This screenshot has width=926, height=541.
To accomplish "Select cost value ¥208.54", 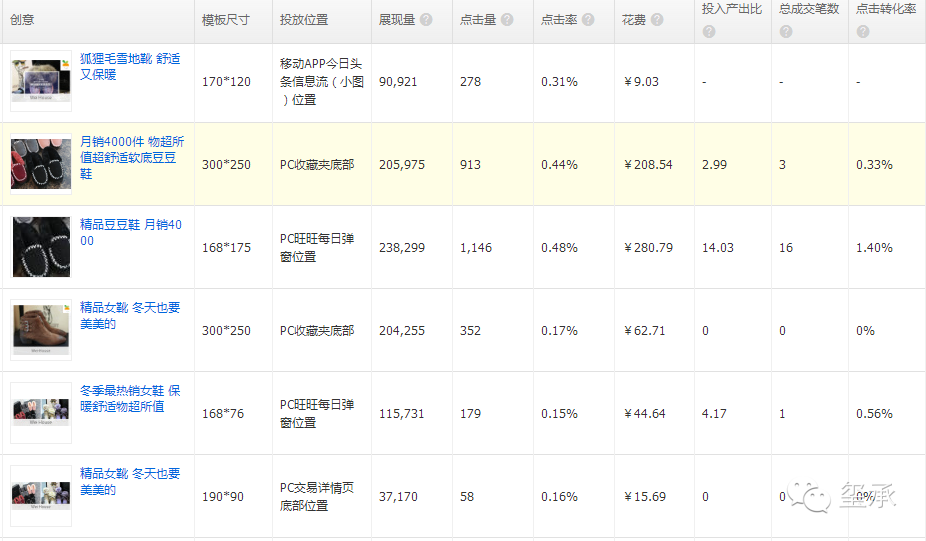I will point(648,165).
